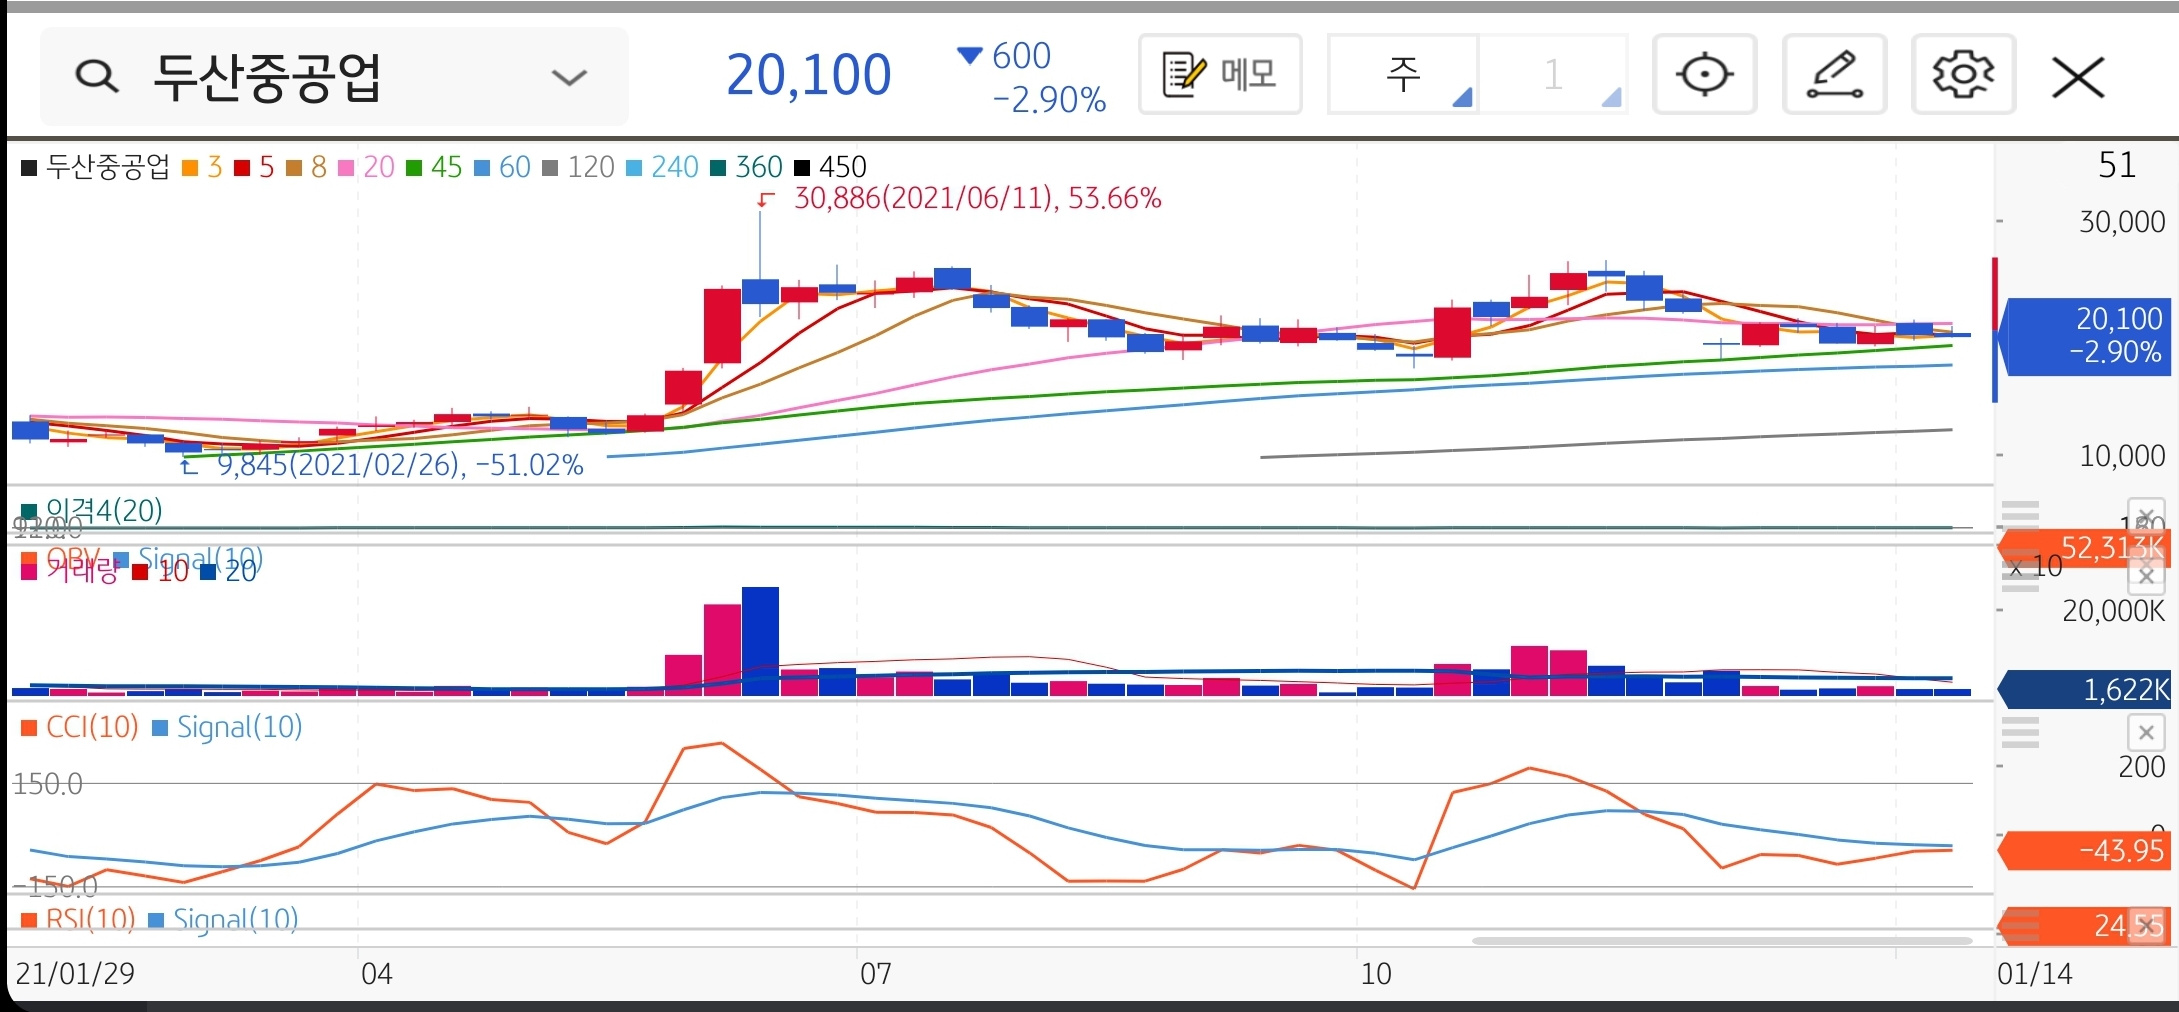This screenshot has height=1012, width=2179.
Task: Select the 3-period moving average swatch
Action: (190, 168)
